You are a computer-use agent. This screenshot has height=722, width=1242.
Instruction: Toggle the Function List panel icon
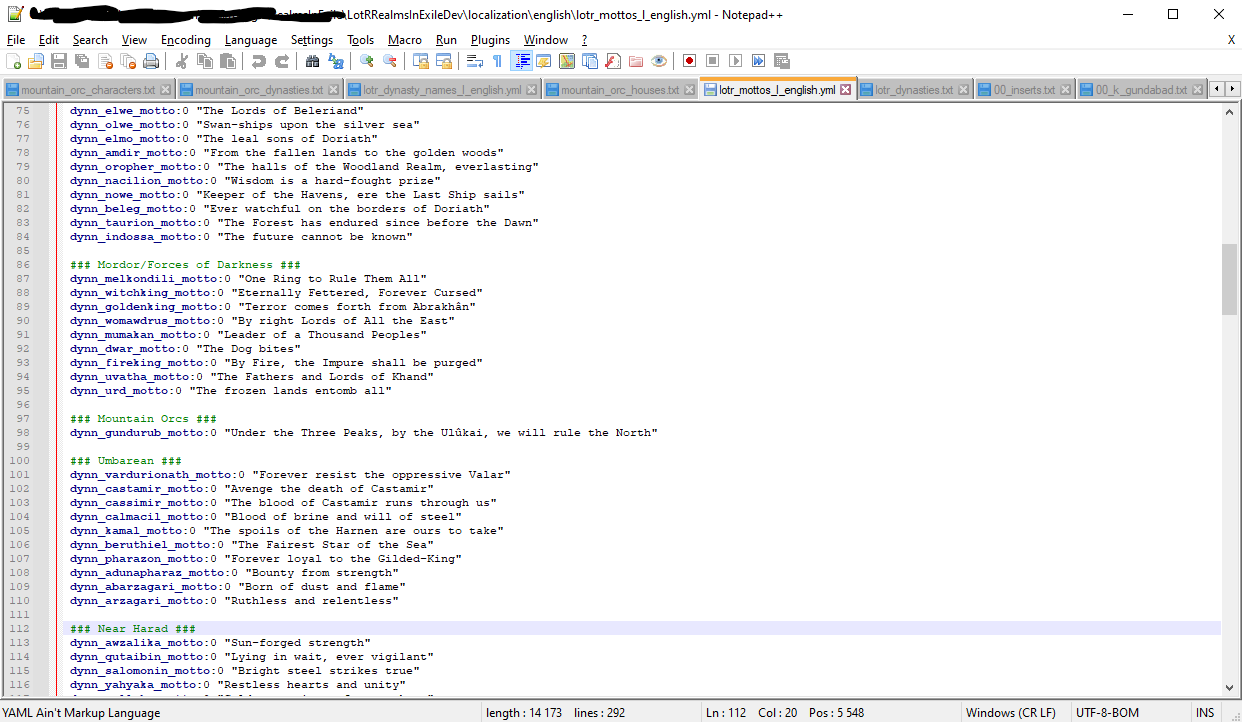coord(613,61)
